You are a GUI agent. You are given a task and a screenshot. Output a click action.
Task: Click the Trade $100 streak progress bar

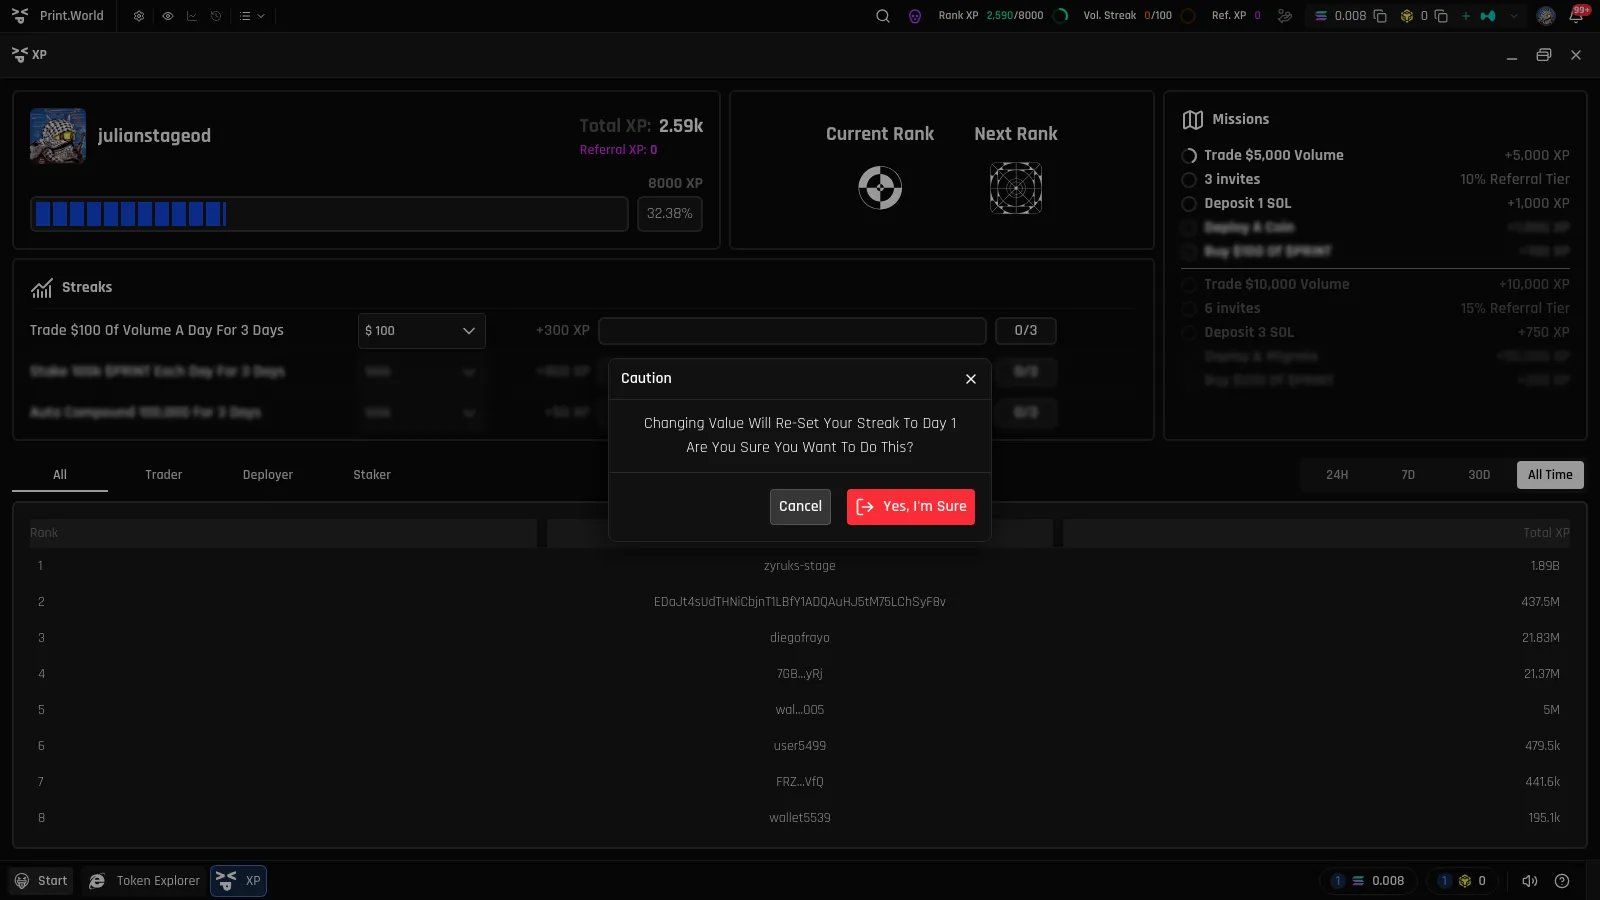[x=792, y=331]
